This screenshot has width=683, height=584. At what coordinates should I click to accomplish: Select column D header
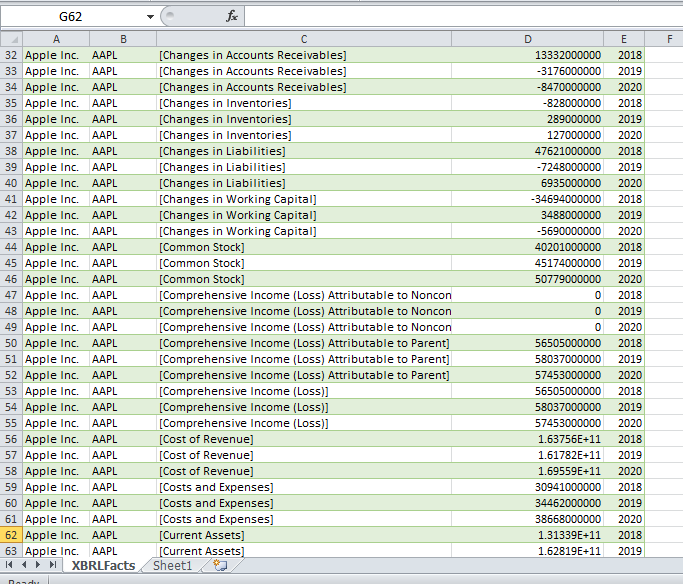coord(527,39)
